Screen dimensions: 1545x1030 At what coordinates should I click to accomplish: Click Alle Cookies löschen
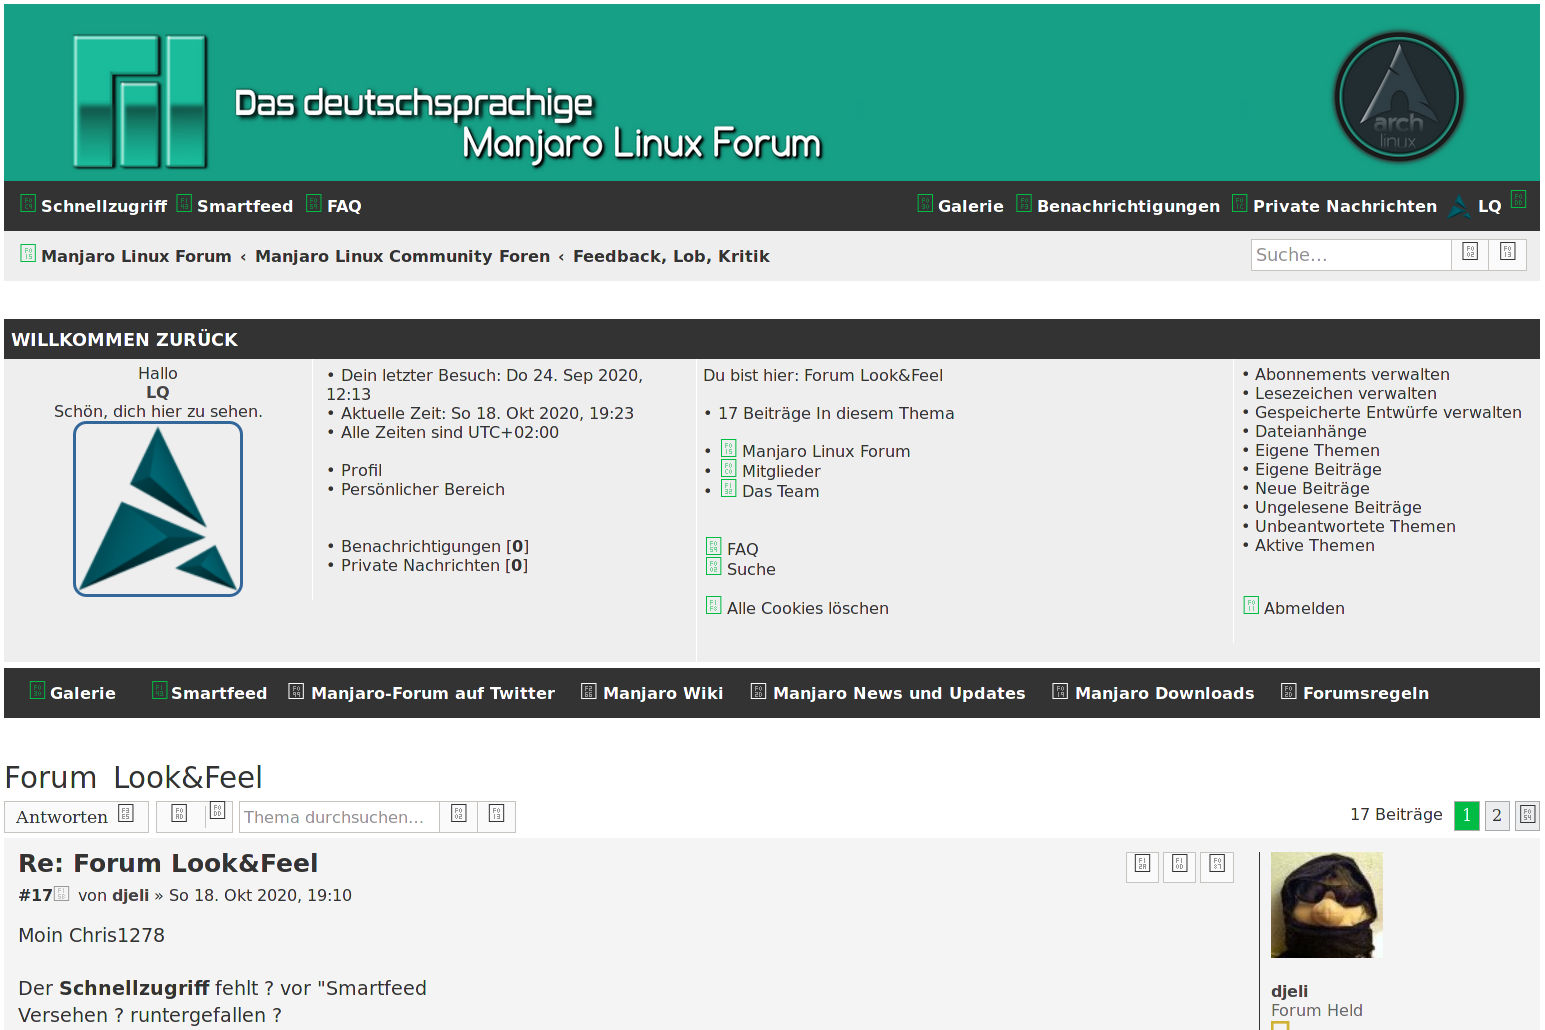click(x=807, y=608)
